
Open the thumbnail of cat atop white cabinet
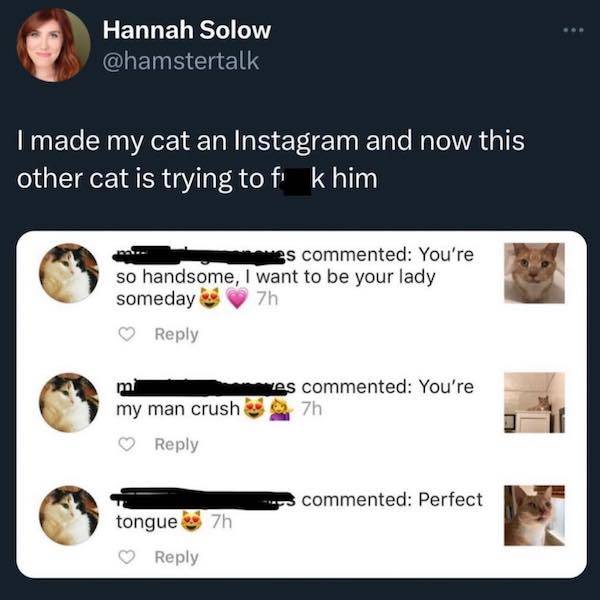(x=534, y=402)
